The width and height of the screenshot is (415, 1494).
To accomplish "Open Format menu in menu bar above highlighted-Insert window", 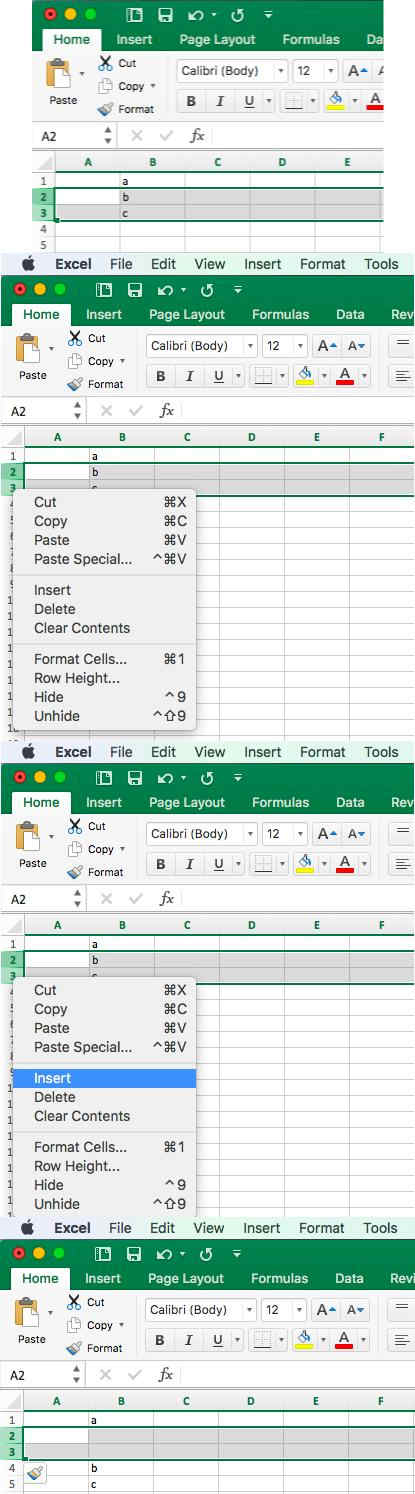I will [322, 752].
